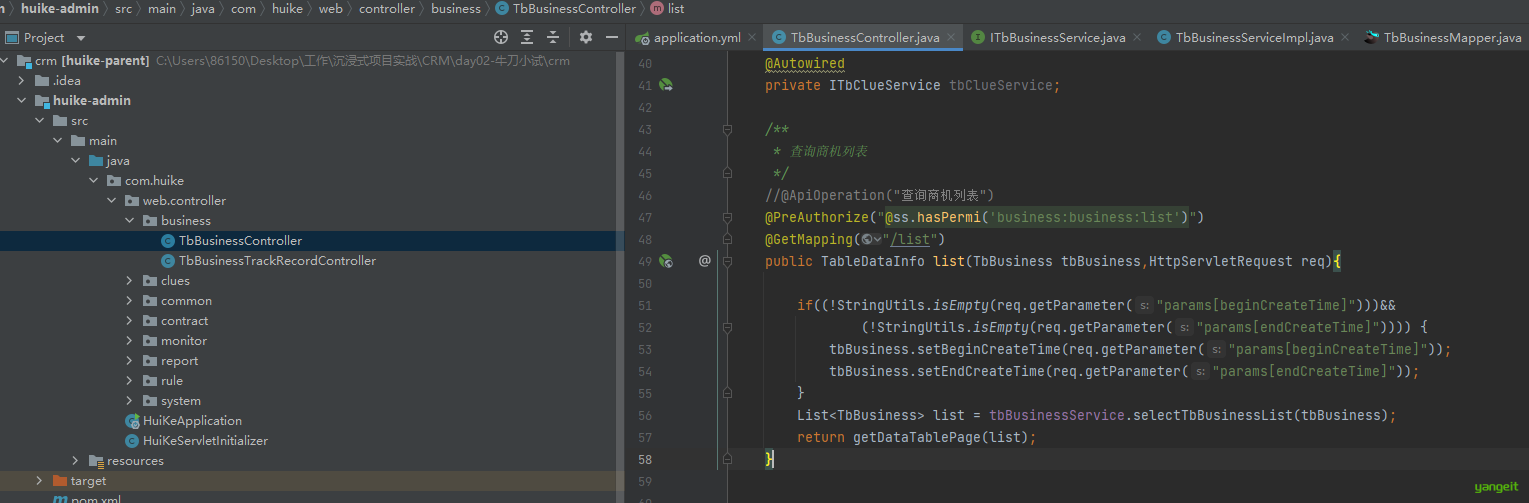The image size is (1529, 503).
Task: Click the huike-admin breadcrumb
Action: (x=60, y=8)
